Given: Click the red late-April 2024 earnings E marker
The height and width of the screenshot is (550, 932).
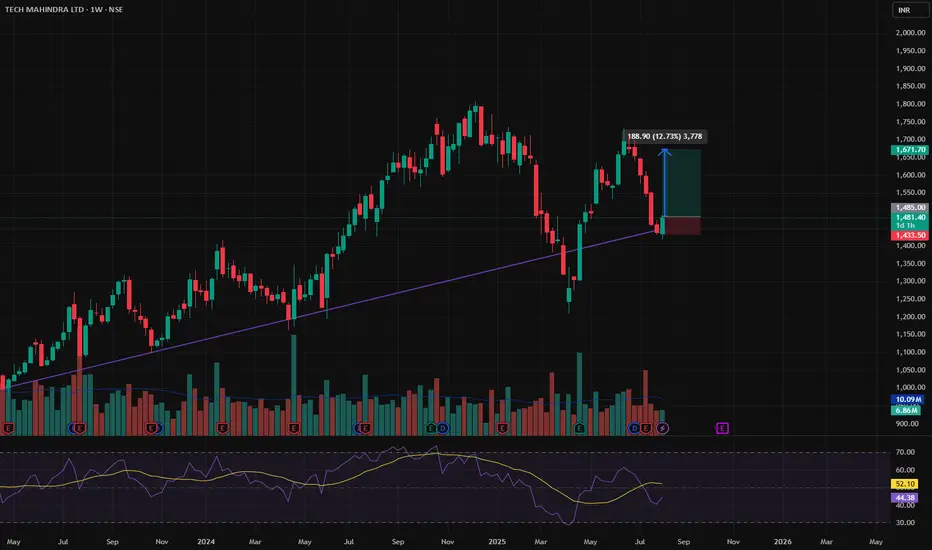Looking at the screenshot, I should [294, 428].
